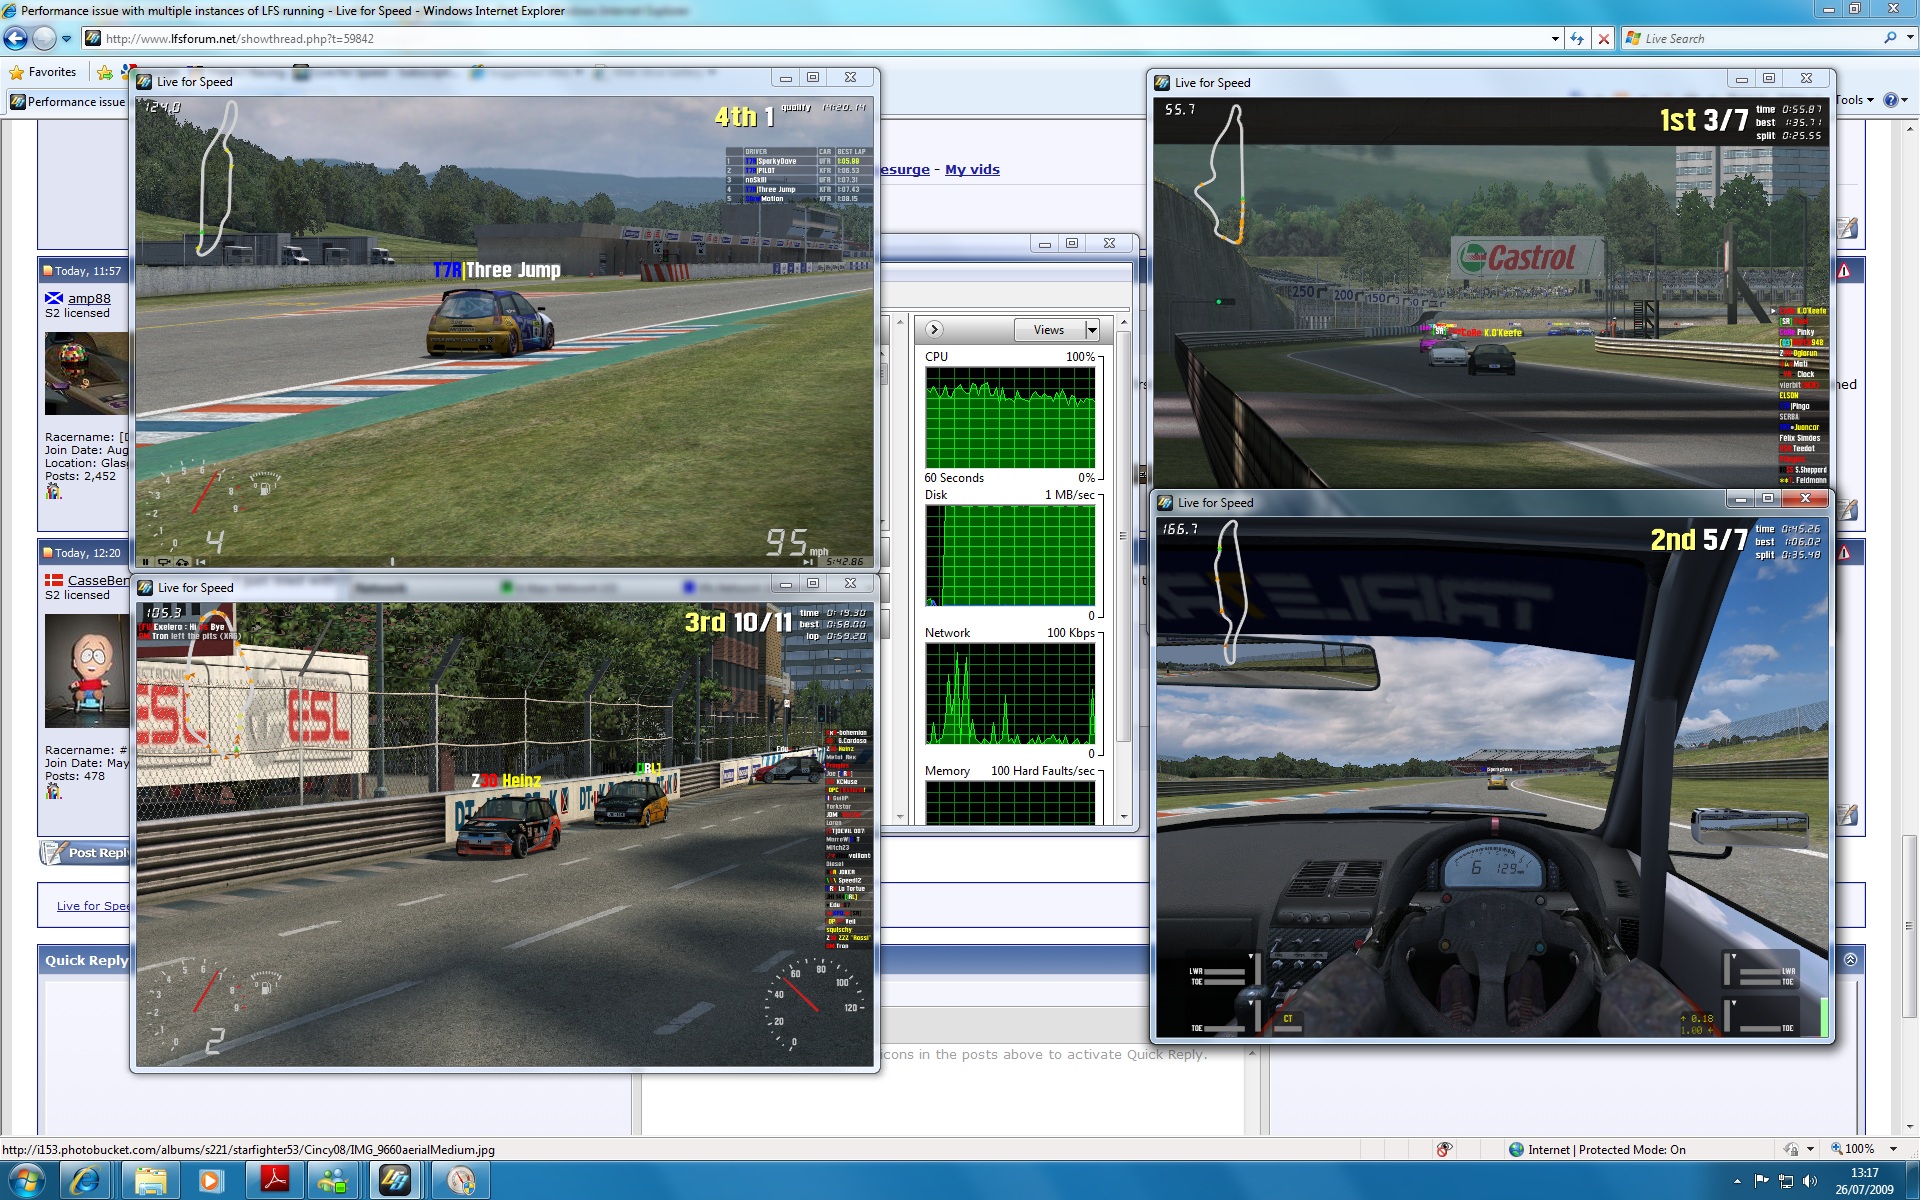Show hidden icons in the system tray
Viewport: 1920px width, 1200px height.
pos(1737,1181)
